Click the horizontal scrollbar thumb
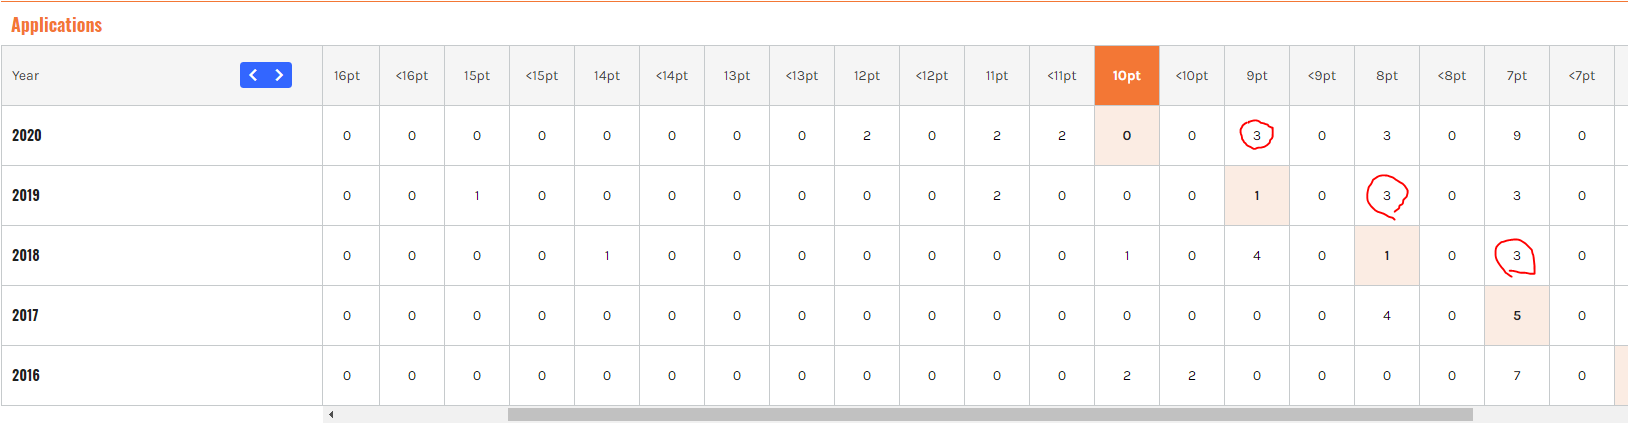Image resolution: width=1628 pixels, height=436 pixels. pyautogui.click(x=990, y=414)
